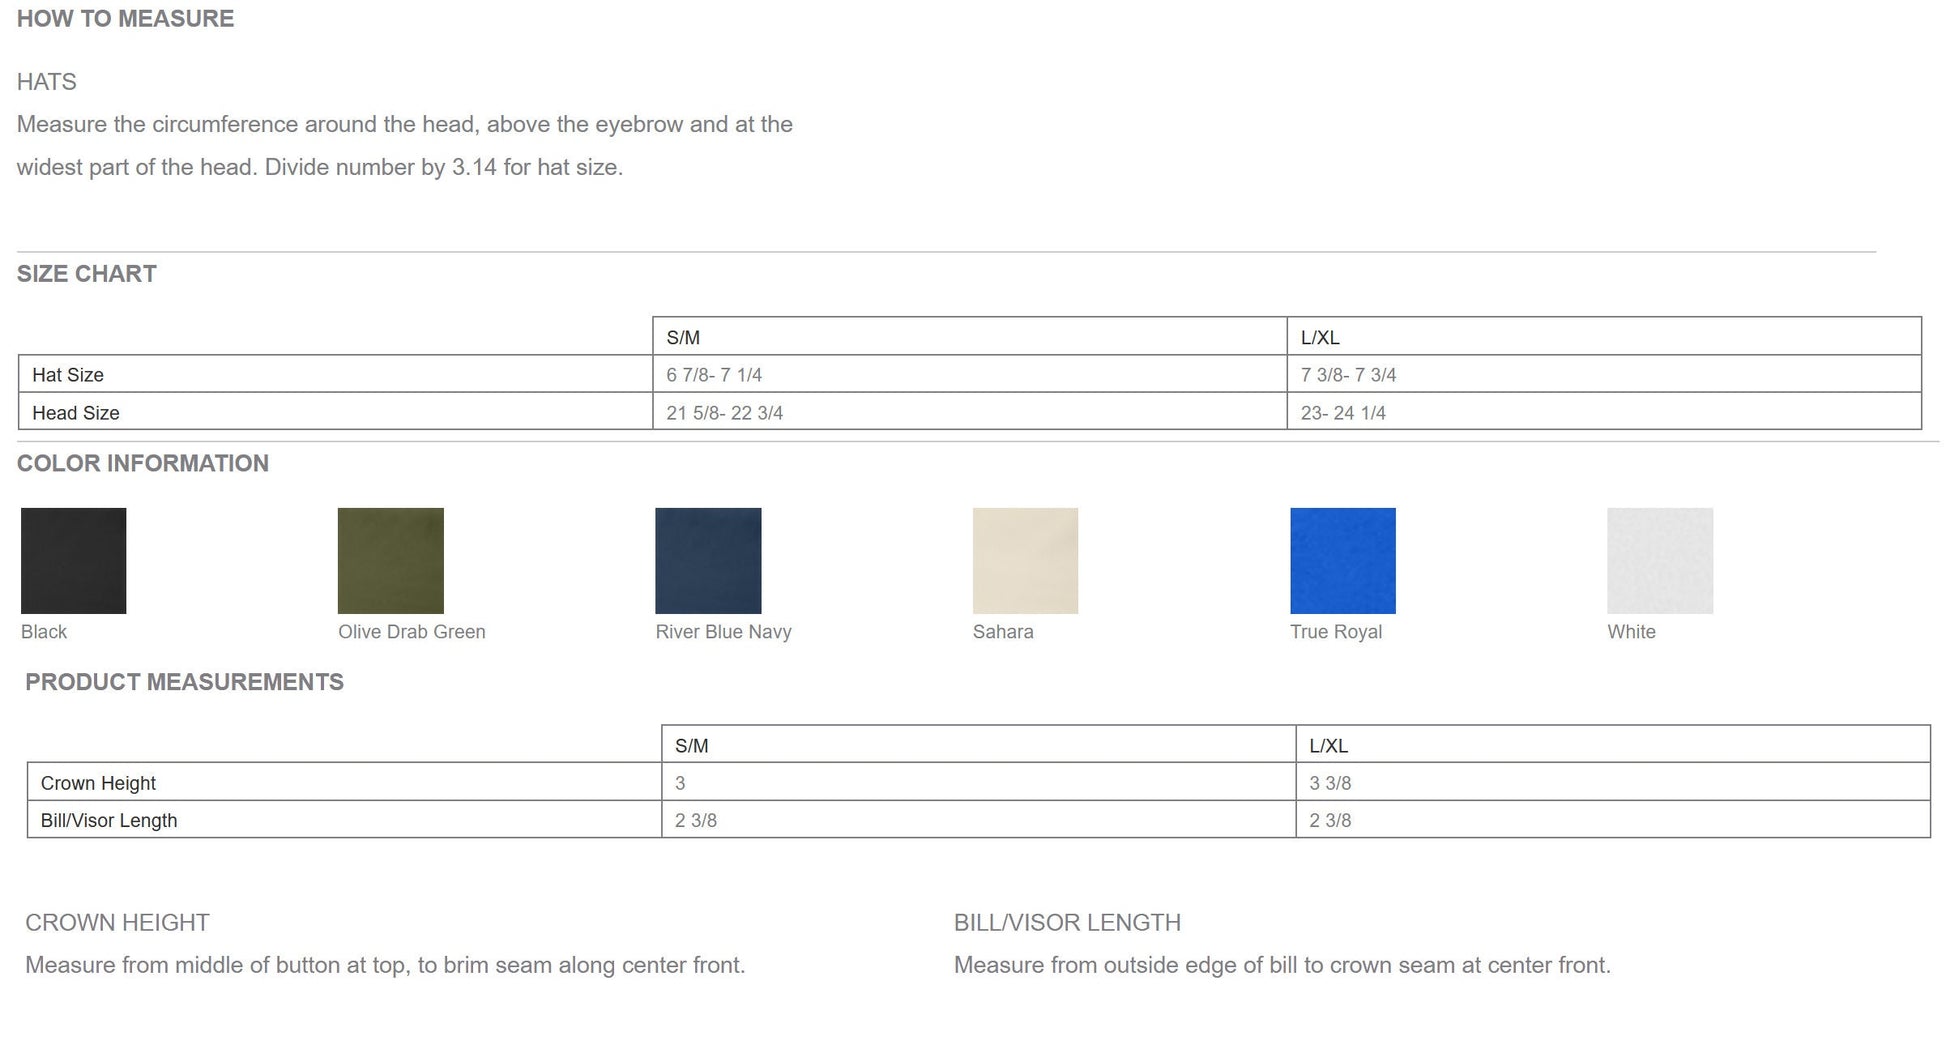1946x1049 pixels.
Task: Click the Hat Size row label
Action: [x=68, y=375]
